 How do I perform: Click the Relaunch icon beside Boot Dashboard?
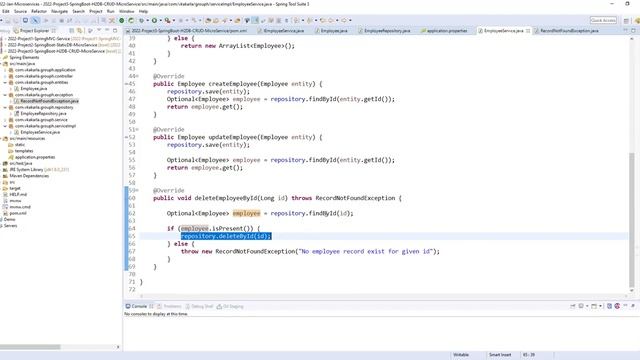coord(131,20)
